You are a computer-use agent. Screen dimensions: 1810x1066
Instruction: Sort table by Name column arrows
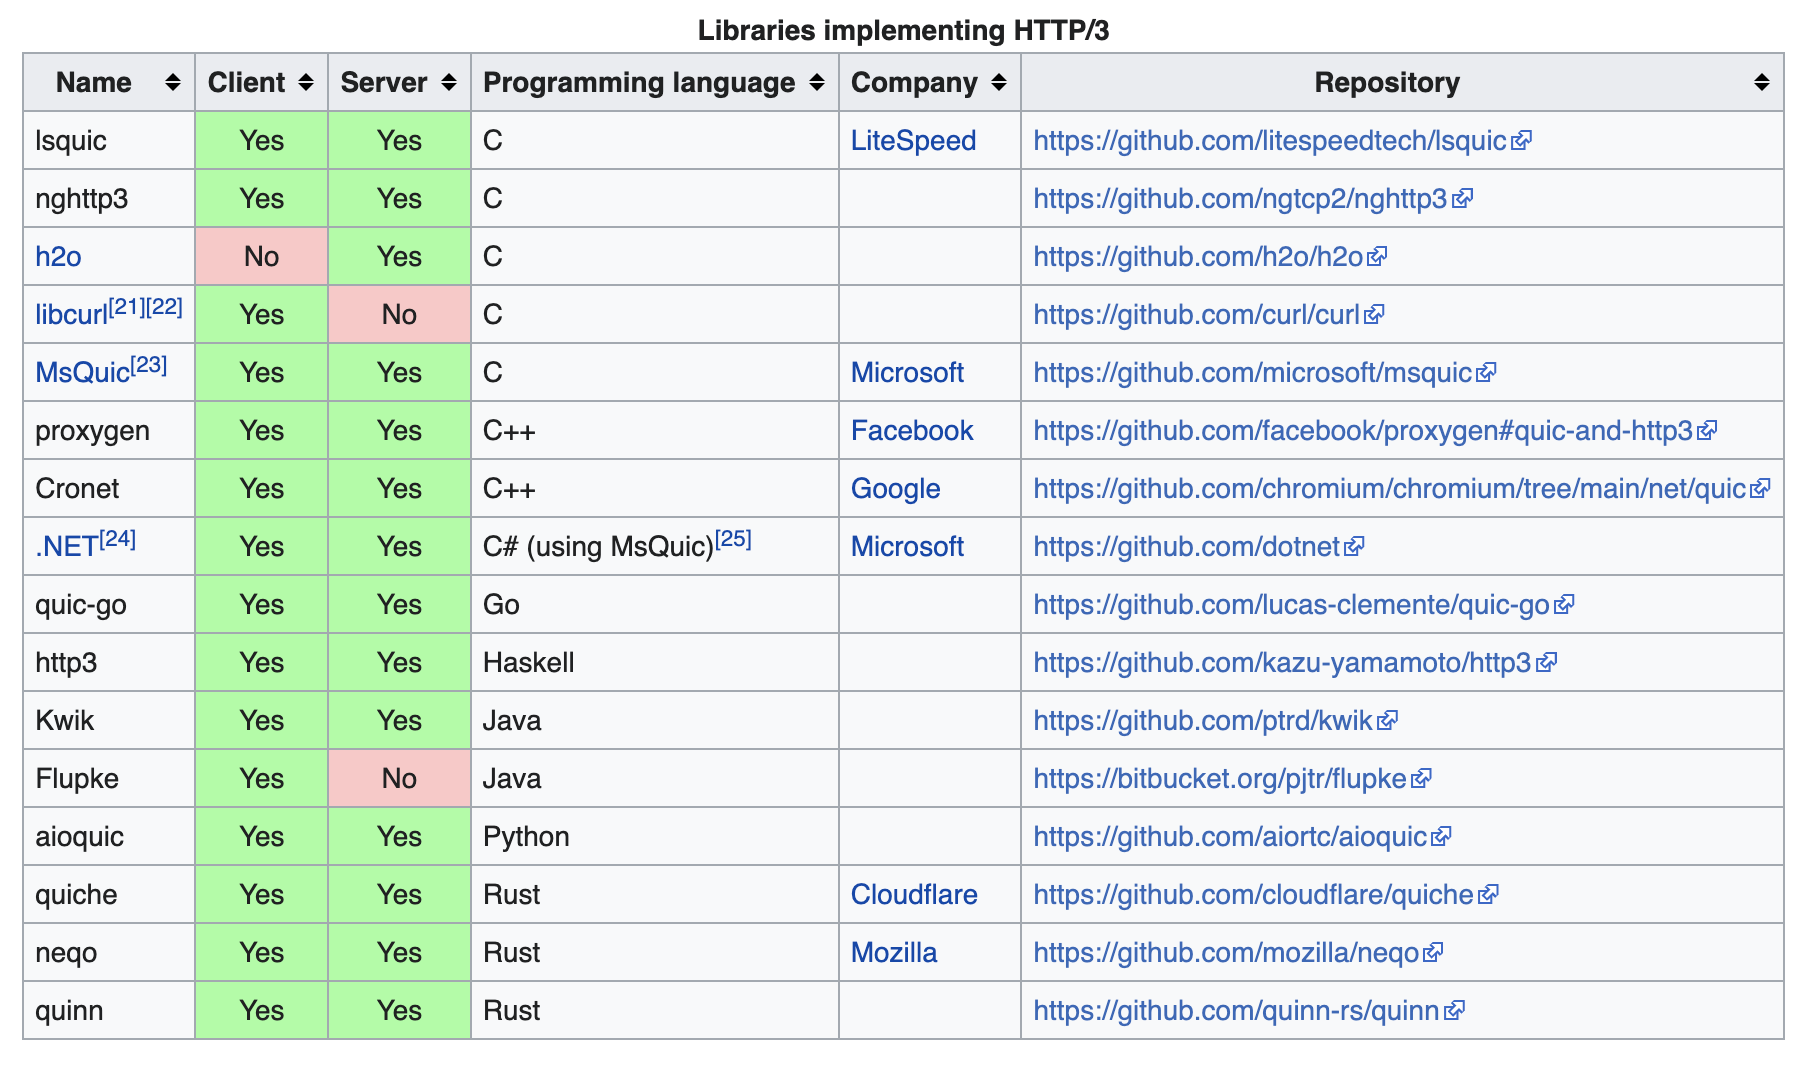pyautogui.click(x=173, y=82)
